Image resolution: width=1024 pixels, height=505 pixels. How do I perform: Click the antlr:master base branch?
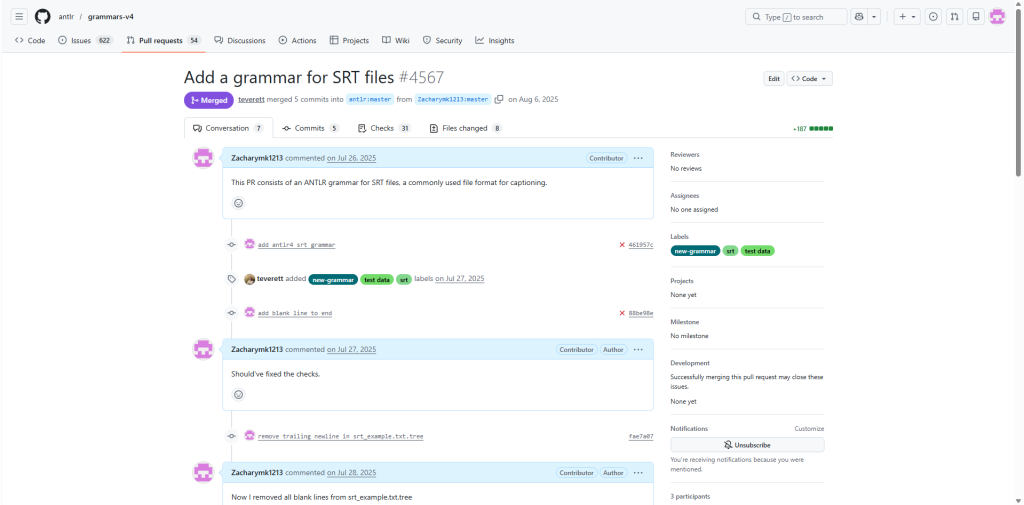370,99
